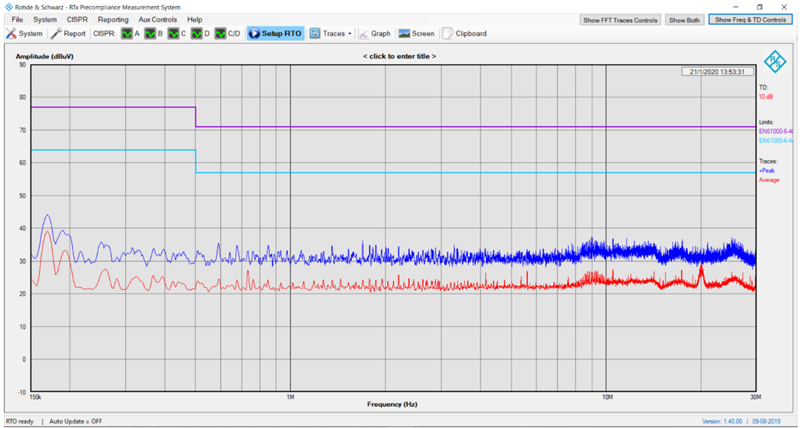Click the light-blue EN61000-6-4 limit legend entry
This screenshot has height=428, width=800.
776,140
